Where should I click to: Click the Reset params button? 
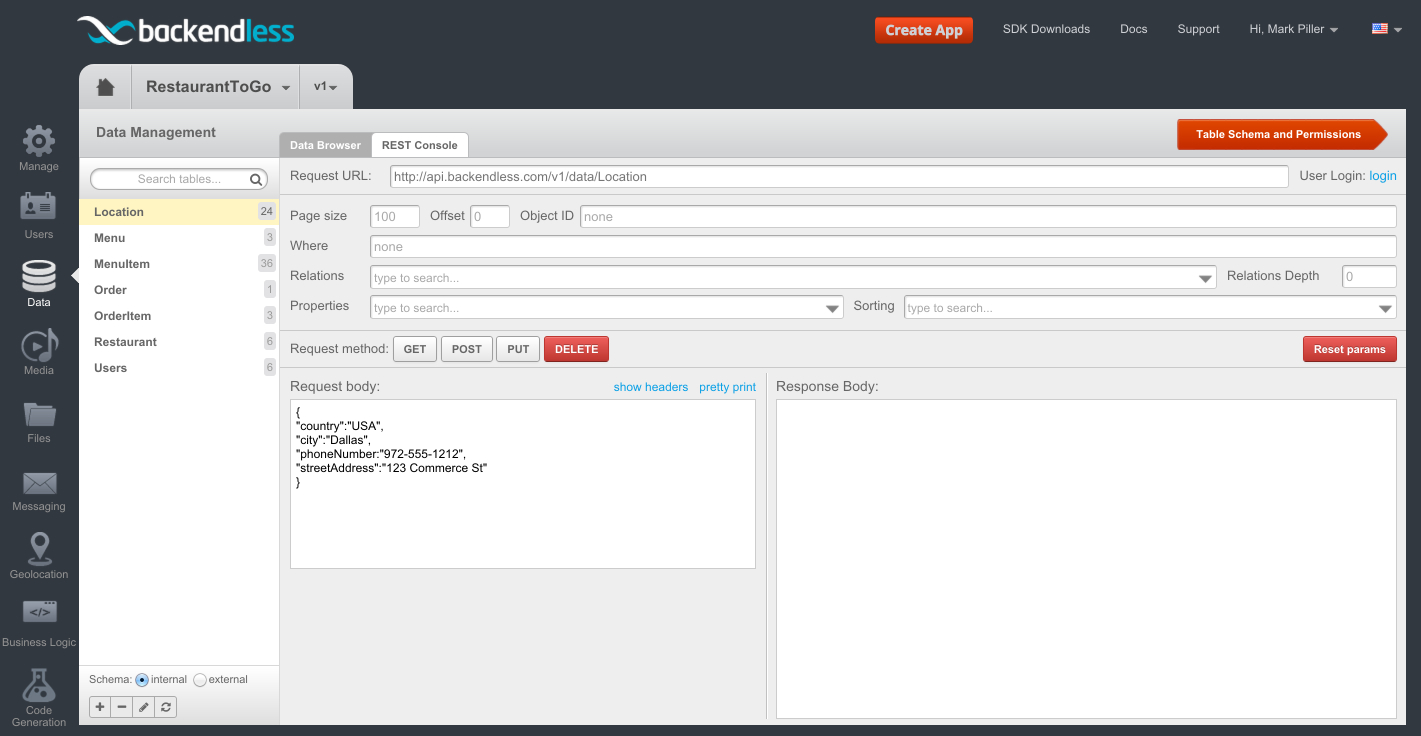(1350, 349)
